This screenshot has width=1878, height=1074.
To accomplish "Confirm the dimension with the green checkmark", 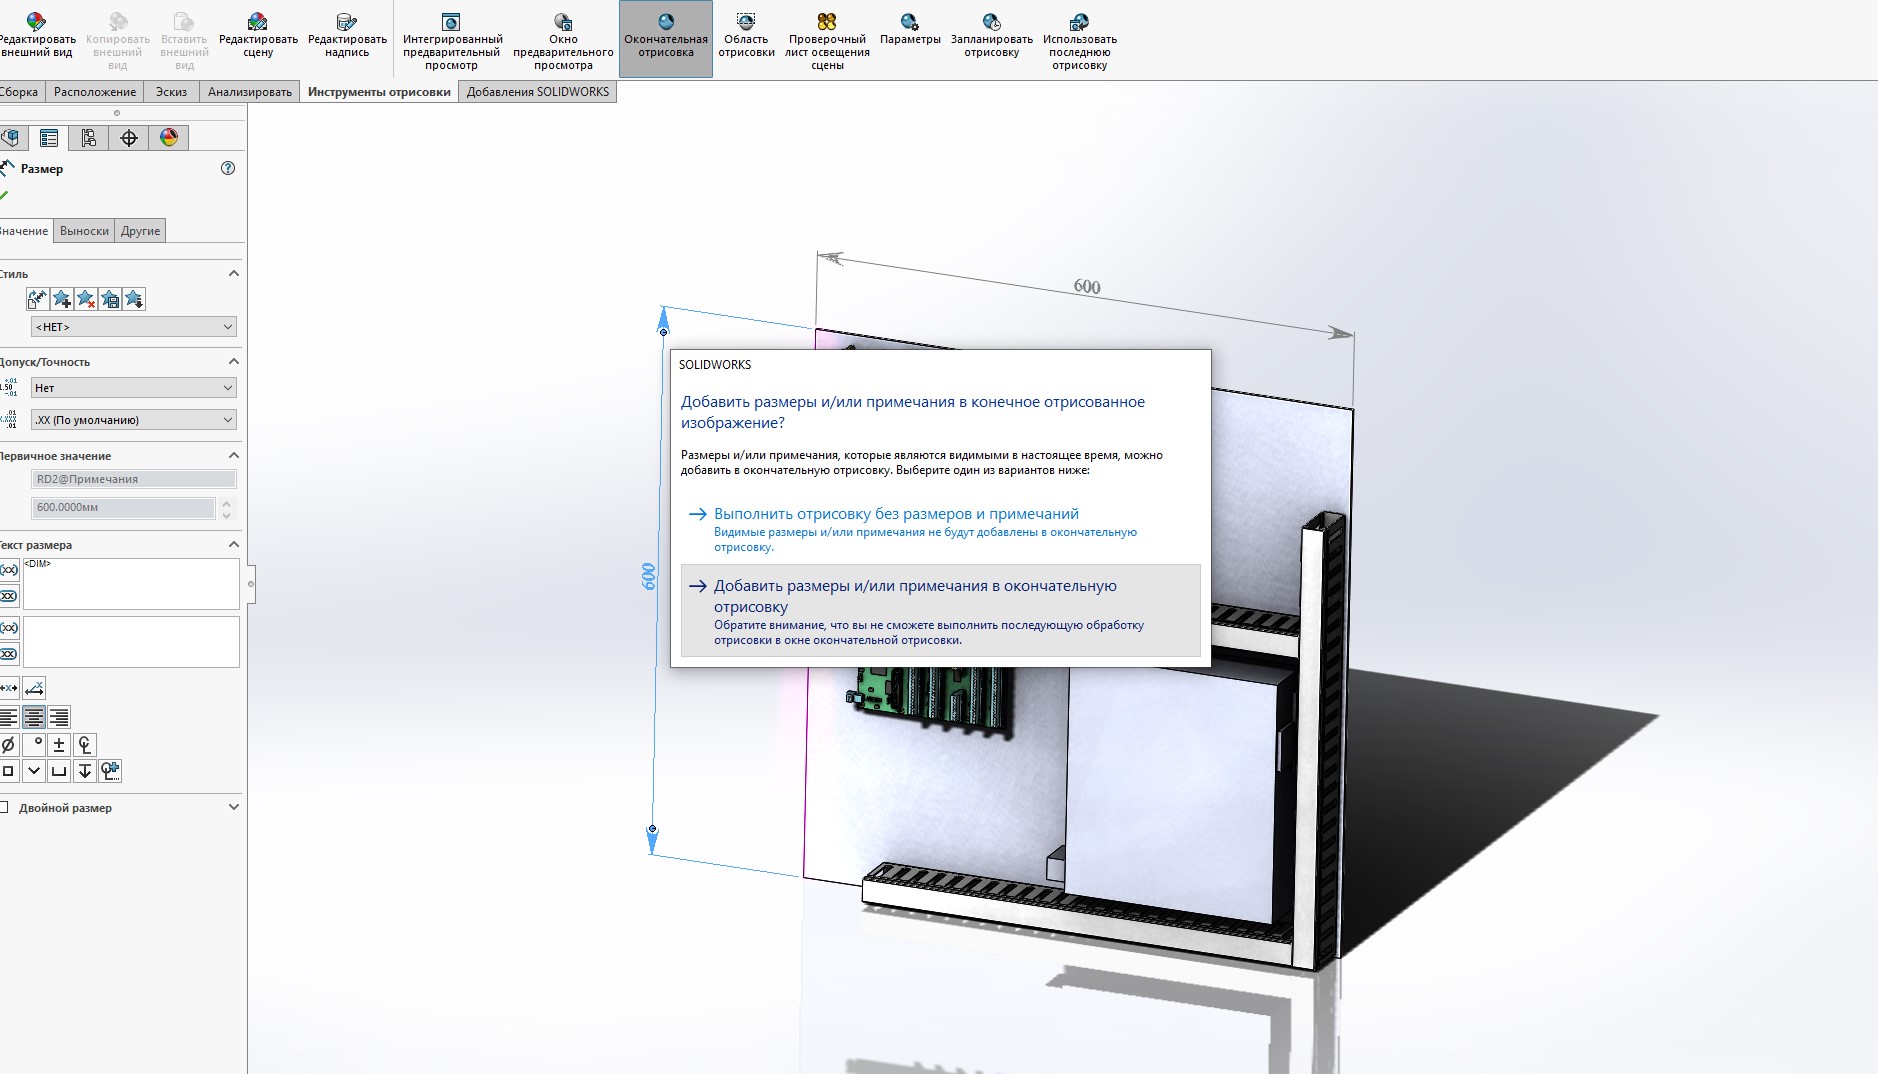I will 4,195.
